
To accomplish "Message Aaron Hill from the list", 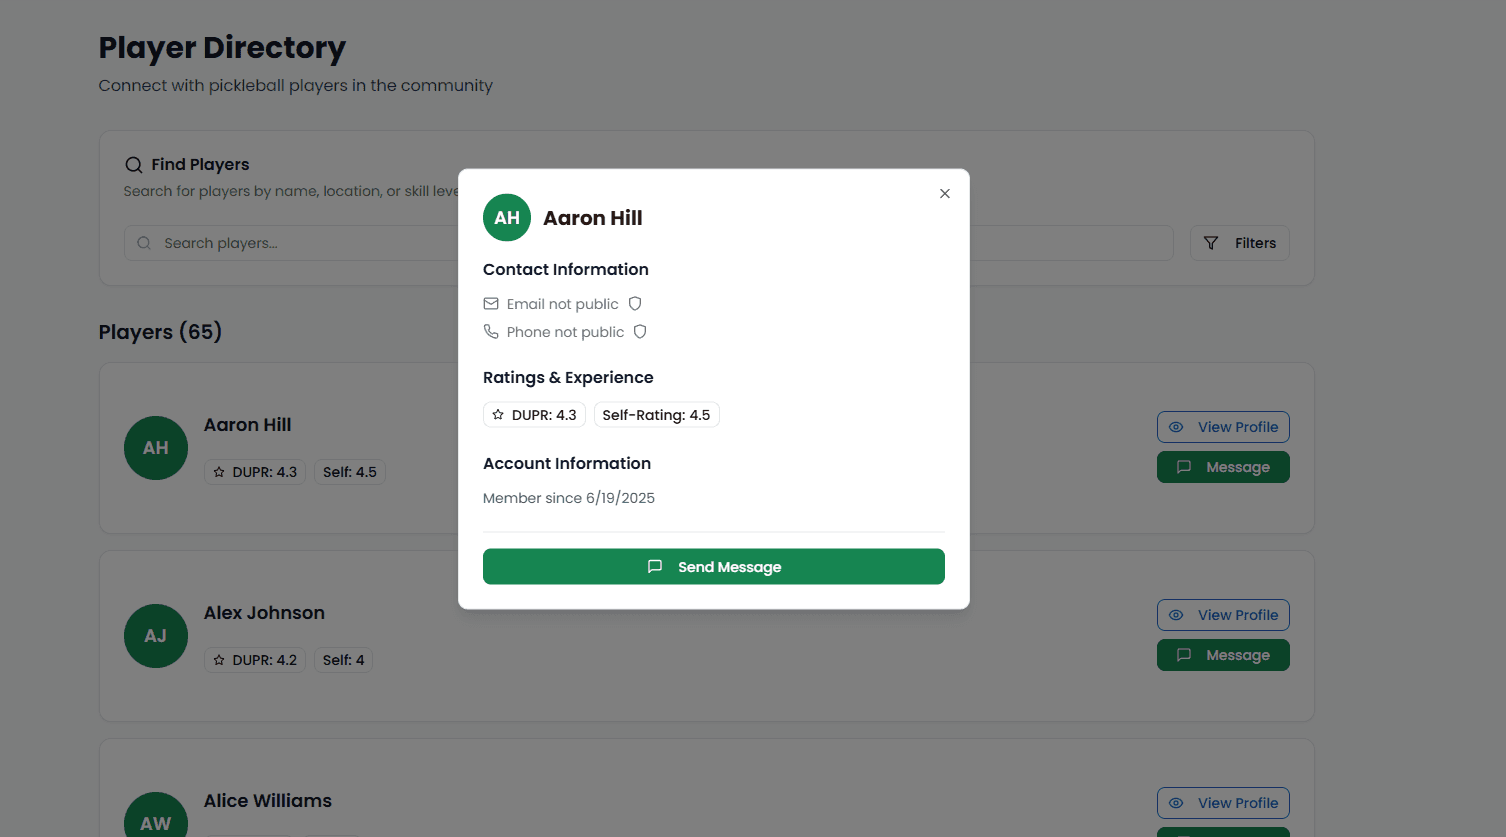I will pos(1223,467).
